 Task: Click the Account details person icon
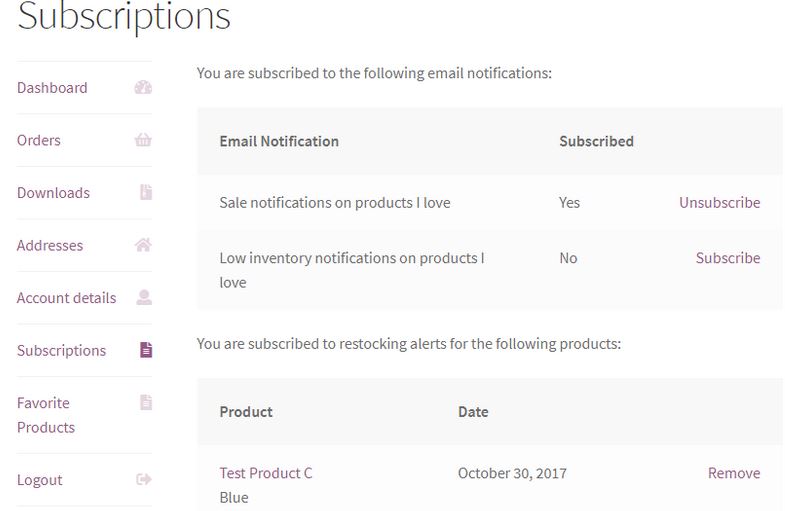[x=144, y=297]
